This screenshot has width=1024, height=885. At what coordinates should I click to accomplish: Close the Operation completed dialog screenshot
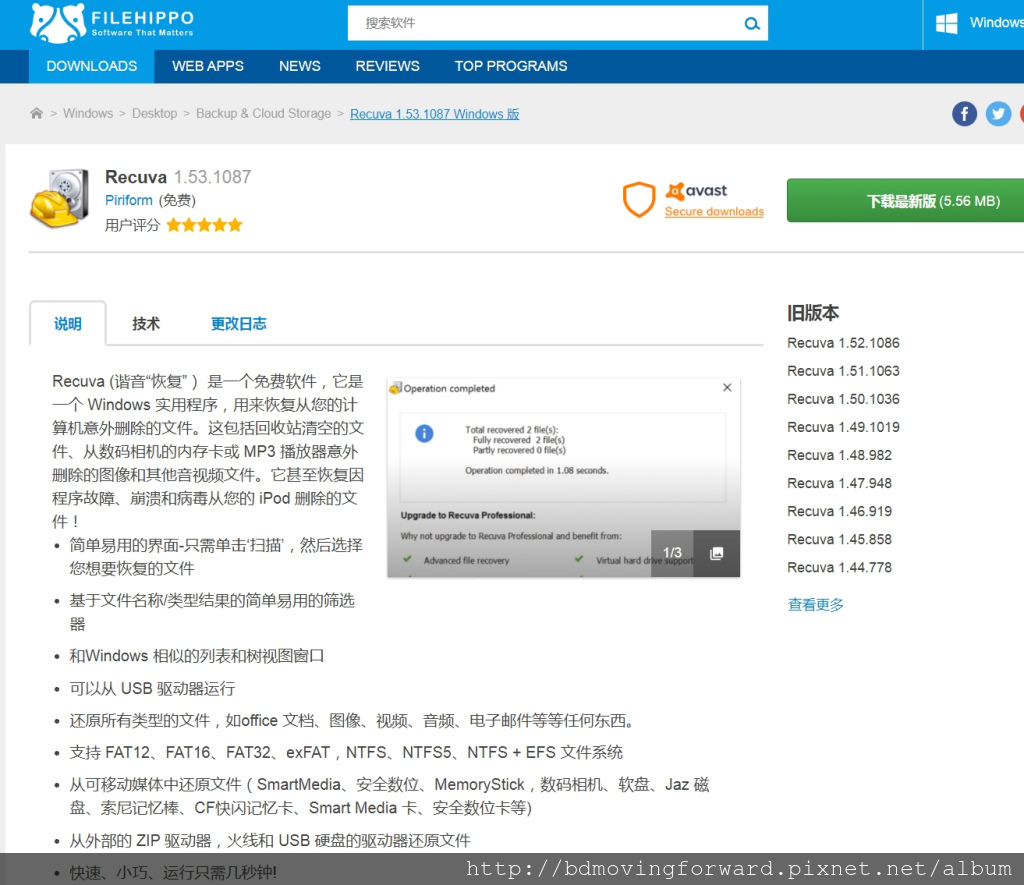pos(727,387)
